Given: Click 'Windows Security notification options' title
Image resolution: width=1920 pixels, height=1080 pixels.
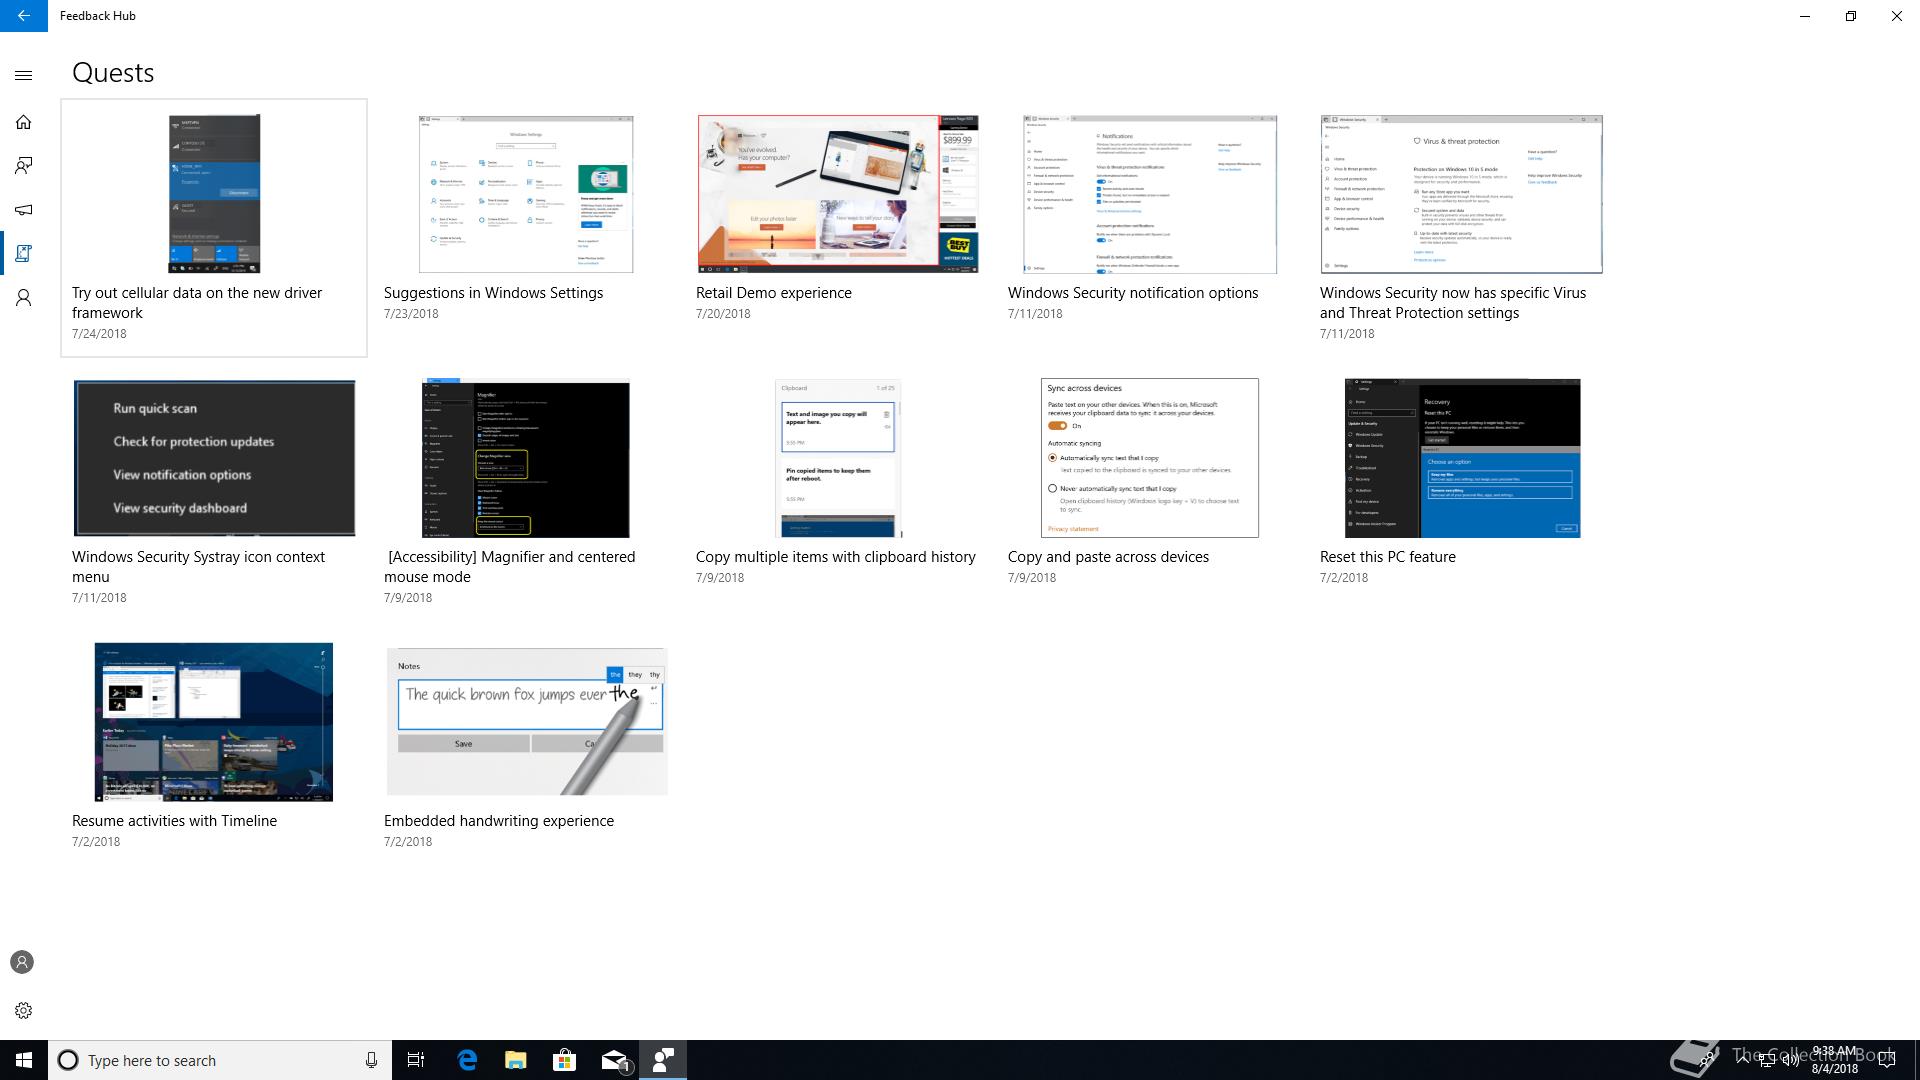Looking at the screenshot, I should coord(1133,293).
